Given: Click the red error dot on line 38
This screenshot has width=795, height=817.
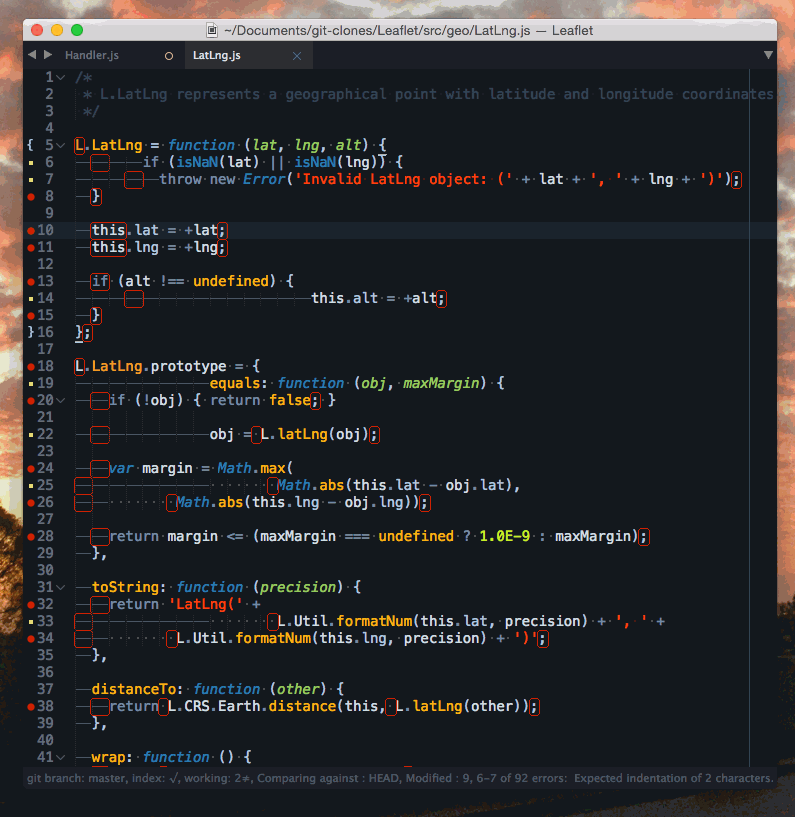Looking at the screenshot, I should pos(31,706).
